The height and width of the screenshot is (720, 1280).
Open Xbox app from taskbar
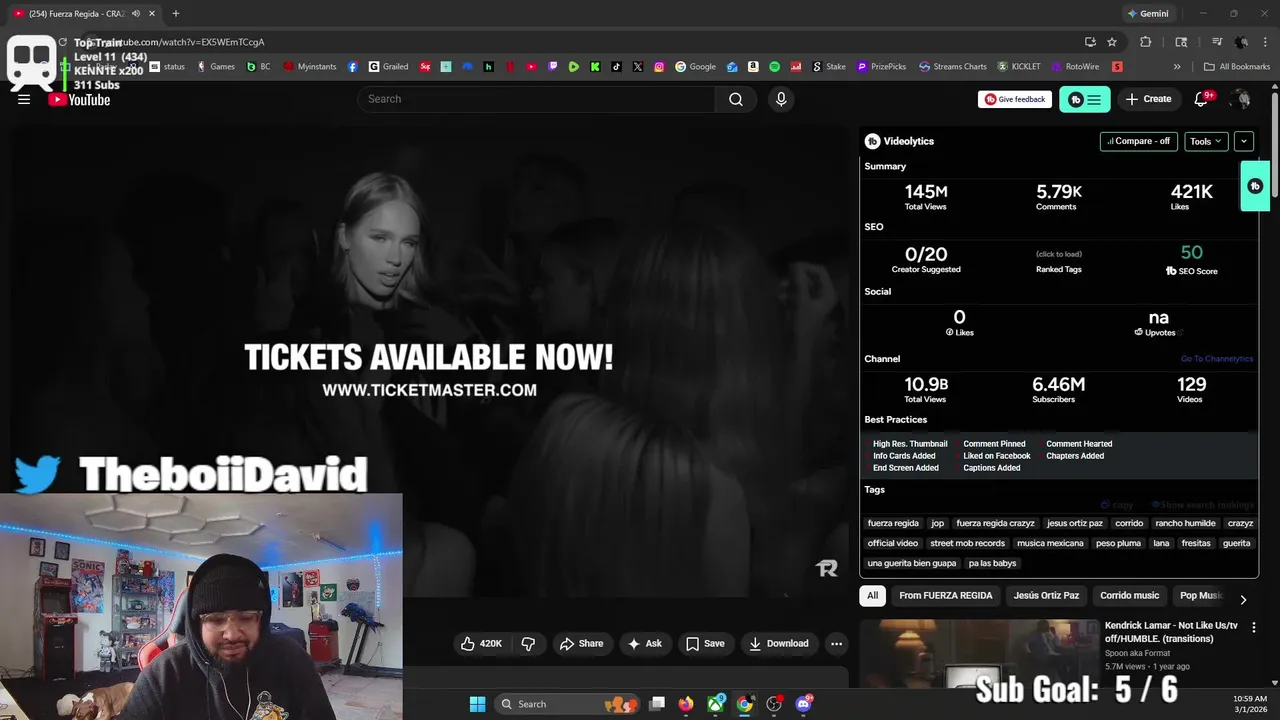click(716, 704)
